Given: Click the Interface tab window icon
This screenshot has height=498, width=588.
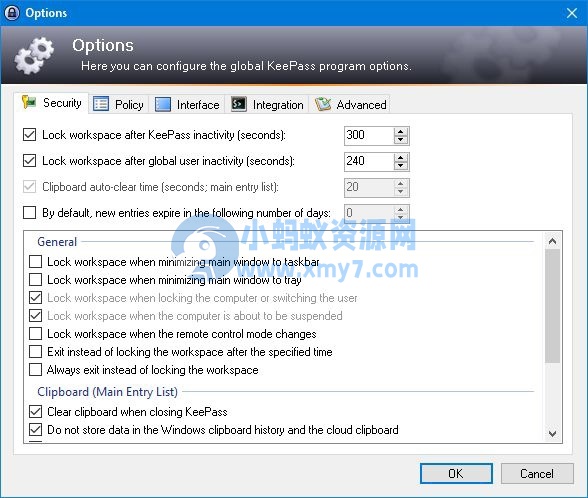Looking at the screenshot, I should coord(163,104).
